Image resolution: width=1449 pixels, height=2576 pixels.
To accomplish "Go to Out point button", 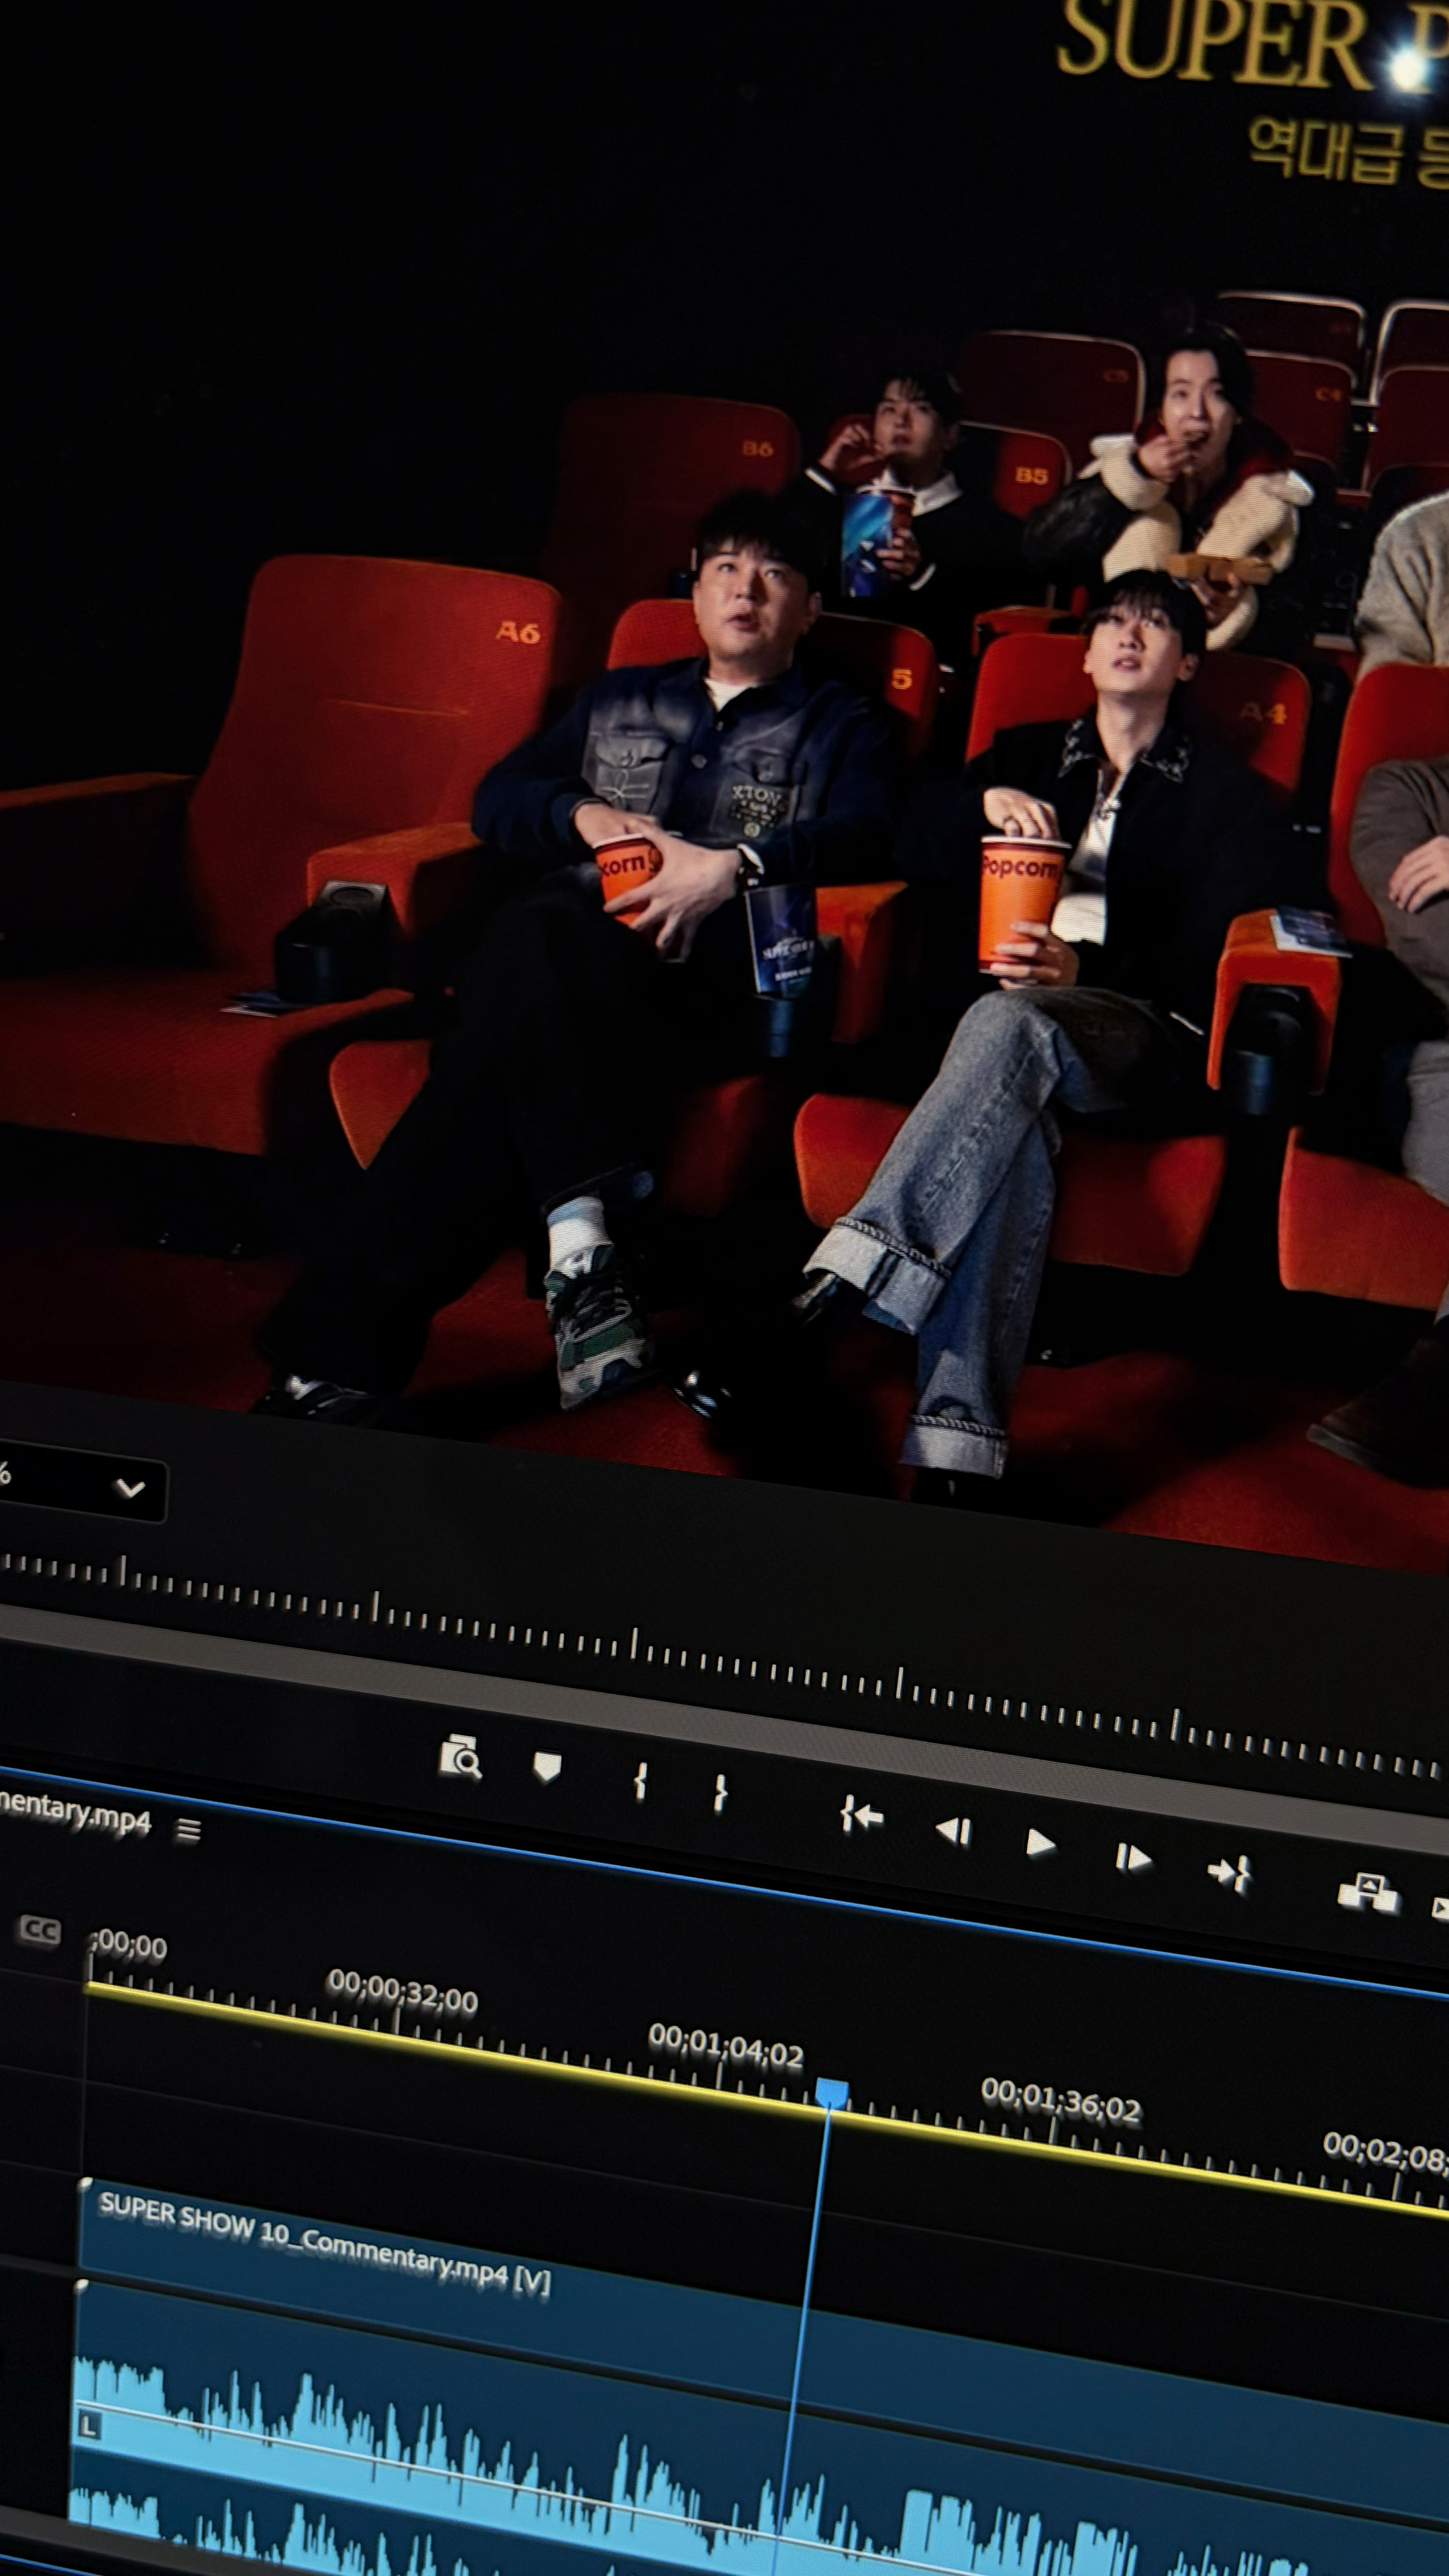I will (1229, 1873).
